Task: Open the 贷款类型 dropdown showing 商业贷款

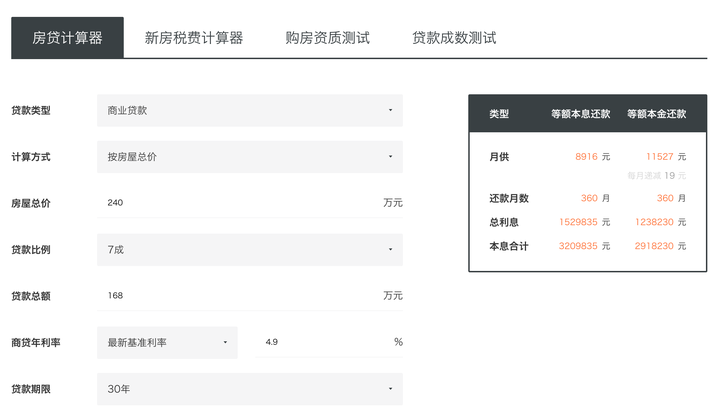Action: coord(250,110)
